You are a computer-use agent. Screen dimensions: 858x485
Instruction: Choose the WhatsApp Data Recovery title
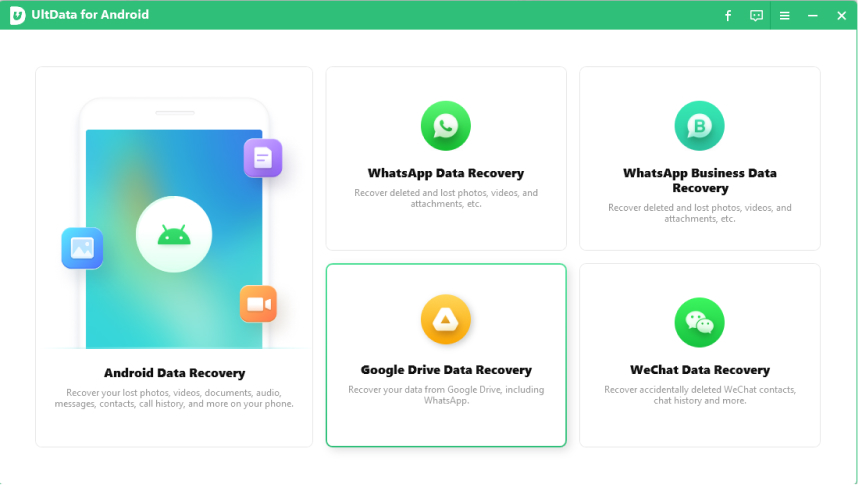(446, 173)
